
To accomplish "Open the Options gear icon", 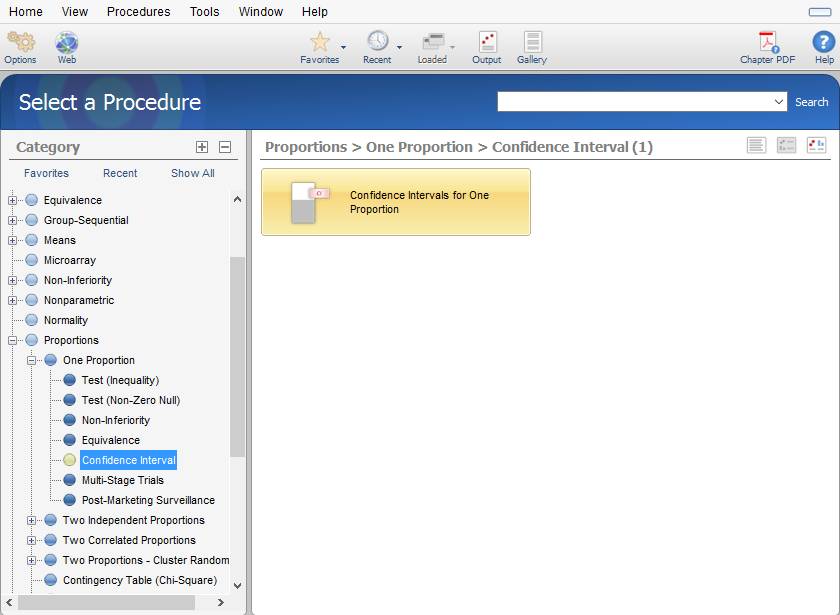I will pos(20,42).
